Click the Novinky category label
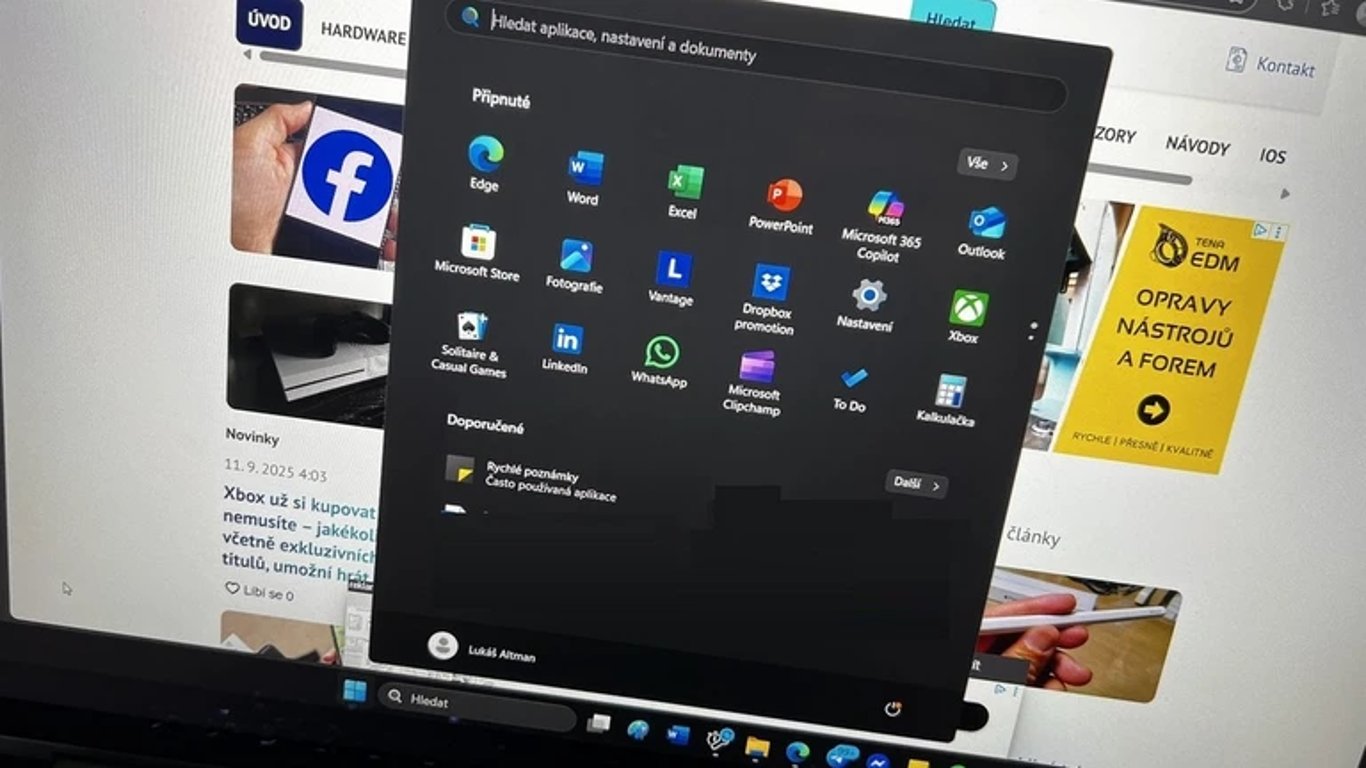Viewport: 1366px width, 768px height. 252,437
